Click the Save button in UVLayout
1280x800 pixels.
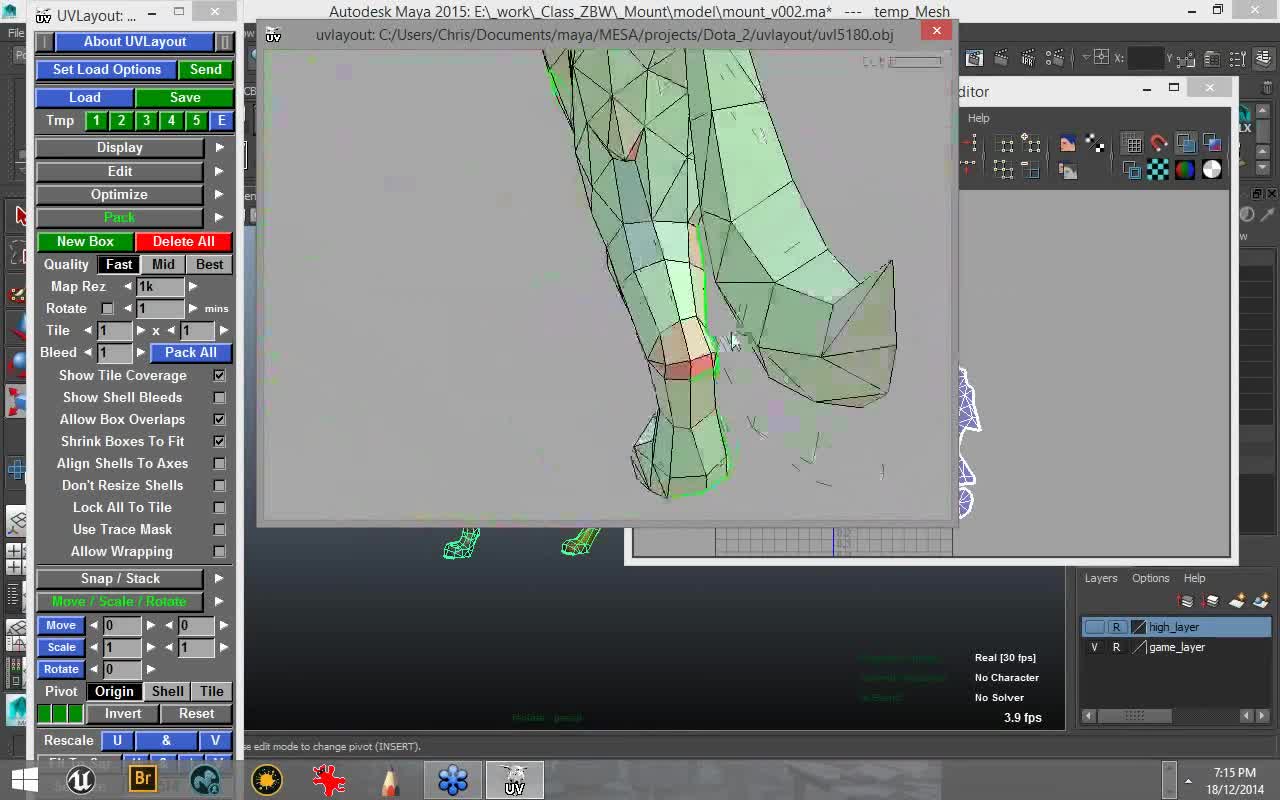(185, 97)
